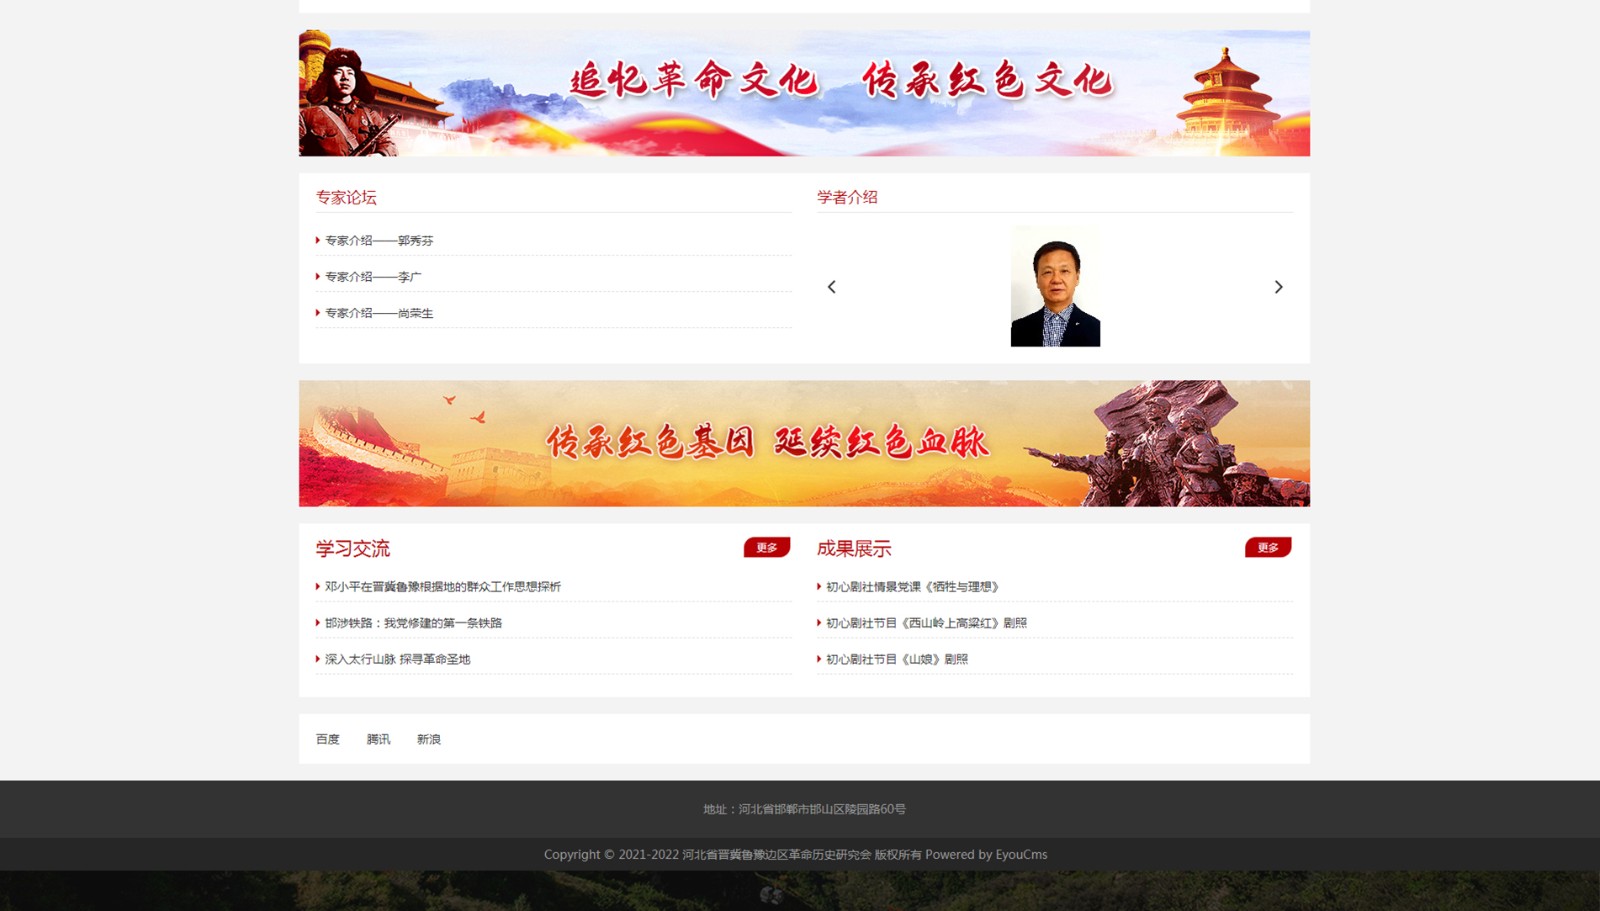This screenshot has height=911, width=1600.
Task: Click the next arrow in scholar carousel
Action: click(1278, 287)
